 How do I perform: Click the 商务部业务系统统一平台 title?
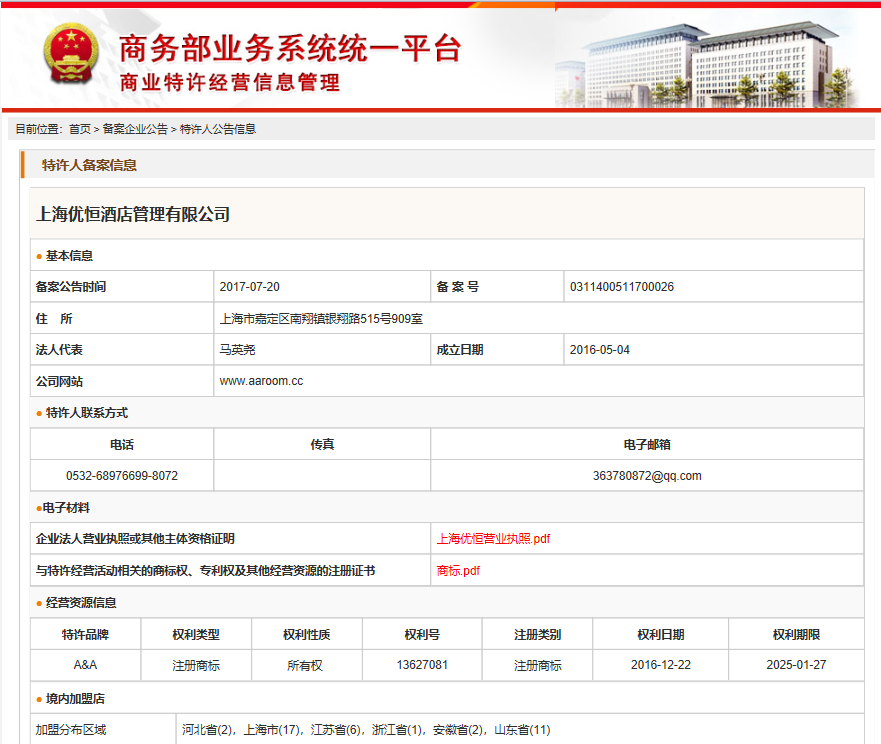tap(290, 48)
